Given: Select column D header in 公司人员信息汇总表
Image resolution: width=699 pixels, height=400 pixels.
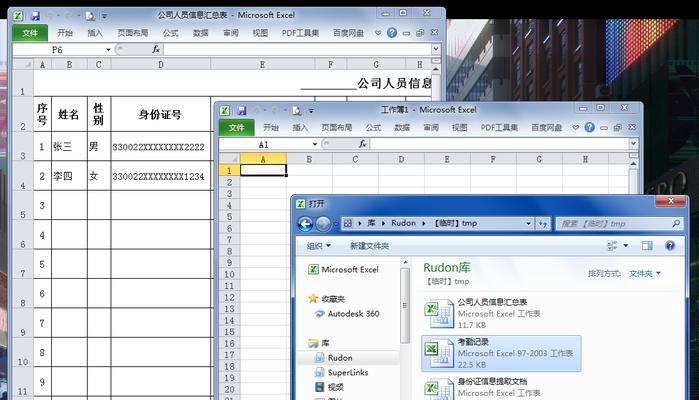Looking at the screenshot, I should 160,65.
